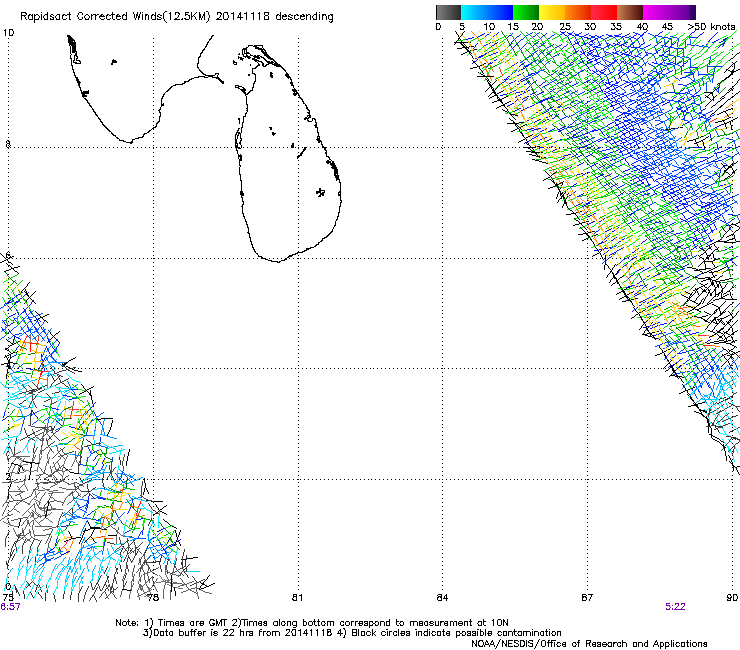Click the longitude label '81'
740x650 pixels.
click(297, 598)
